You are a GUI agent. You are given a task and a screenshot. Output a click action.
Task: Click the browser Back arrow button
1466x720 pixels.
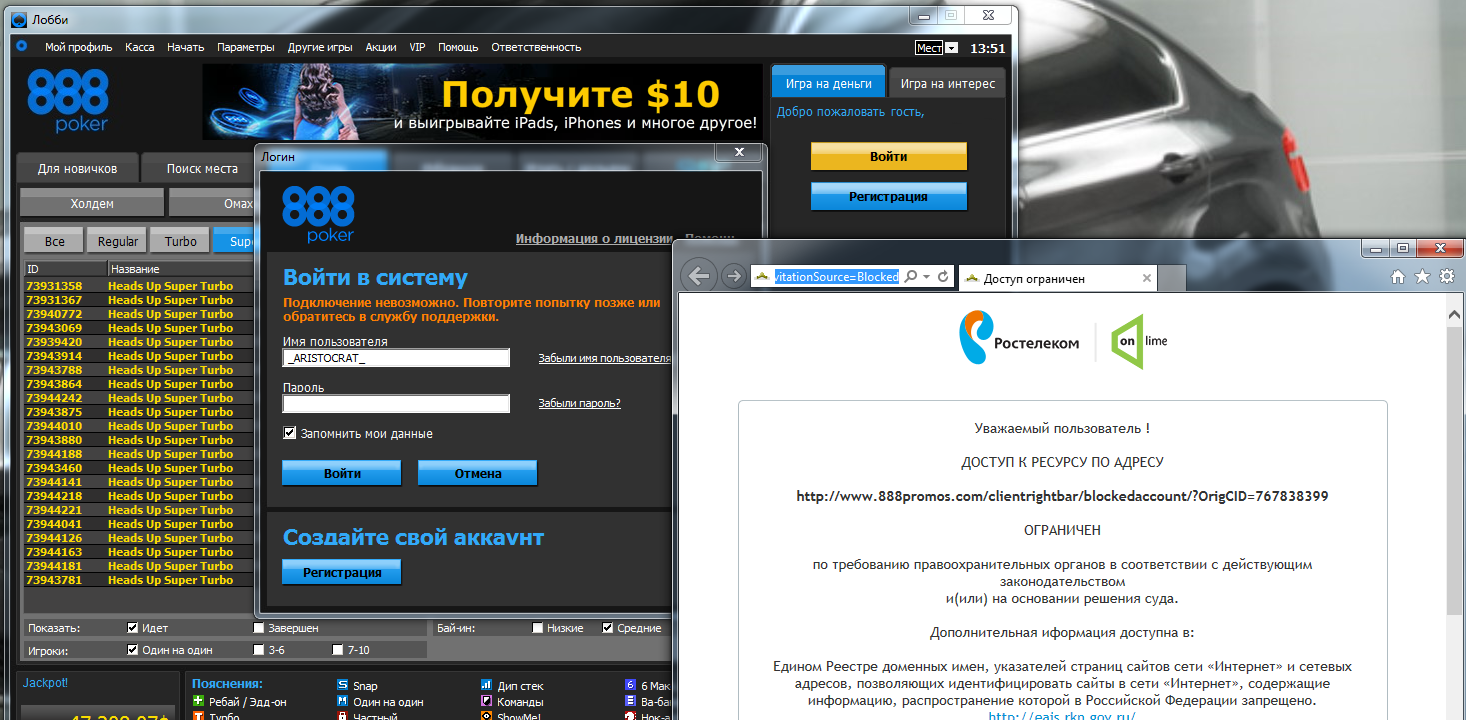(700, 276)
